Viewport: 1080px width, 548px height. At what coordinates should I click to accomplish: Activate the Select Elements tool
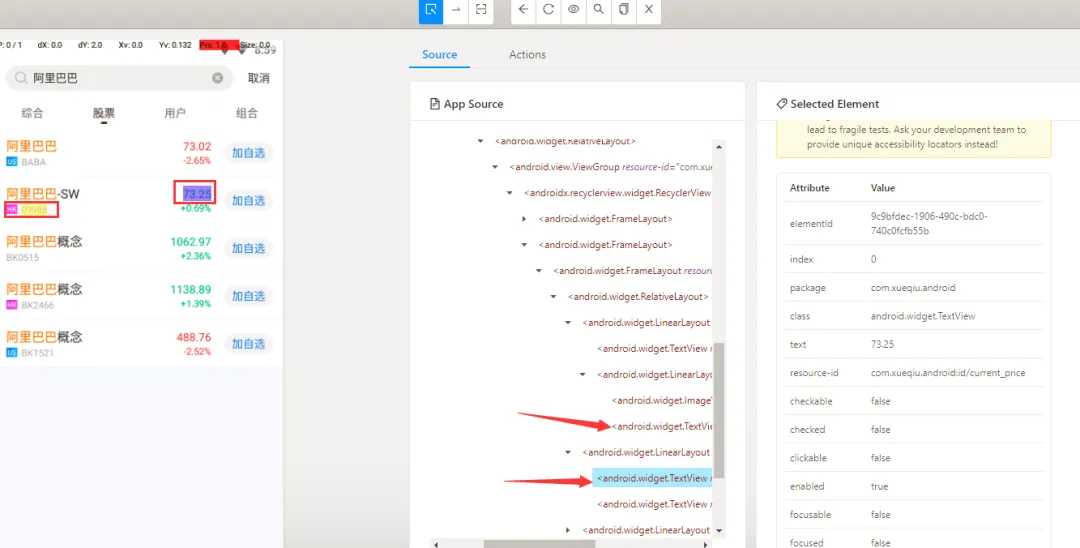click(x=431, y=10)
